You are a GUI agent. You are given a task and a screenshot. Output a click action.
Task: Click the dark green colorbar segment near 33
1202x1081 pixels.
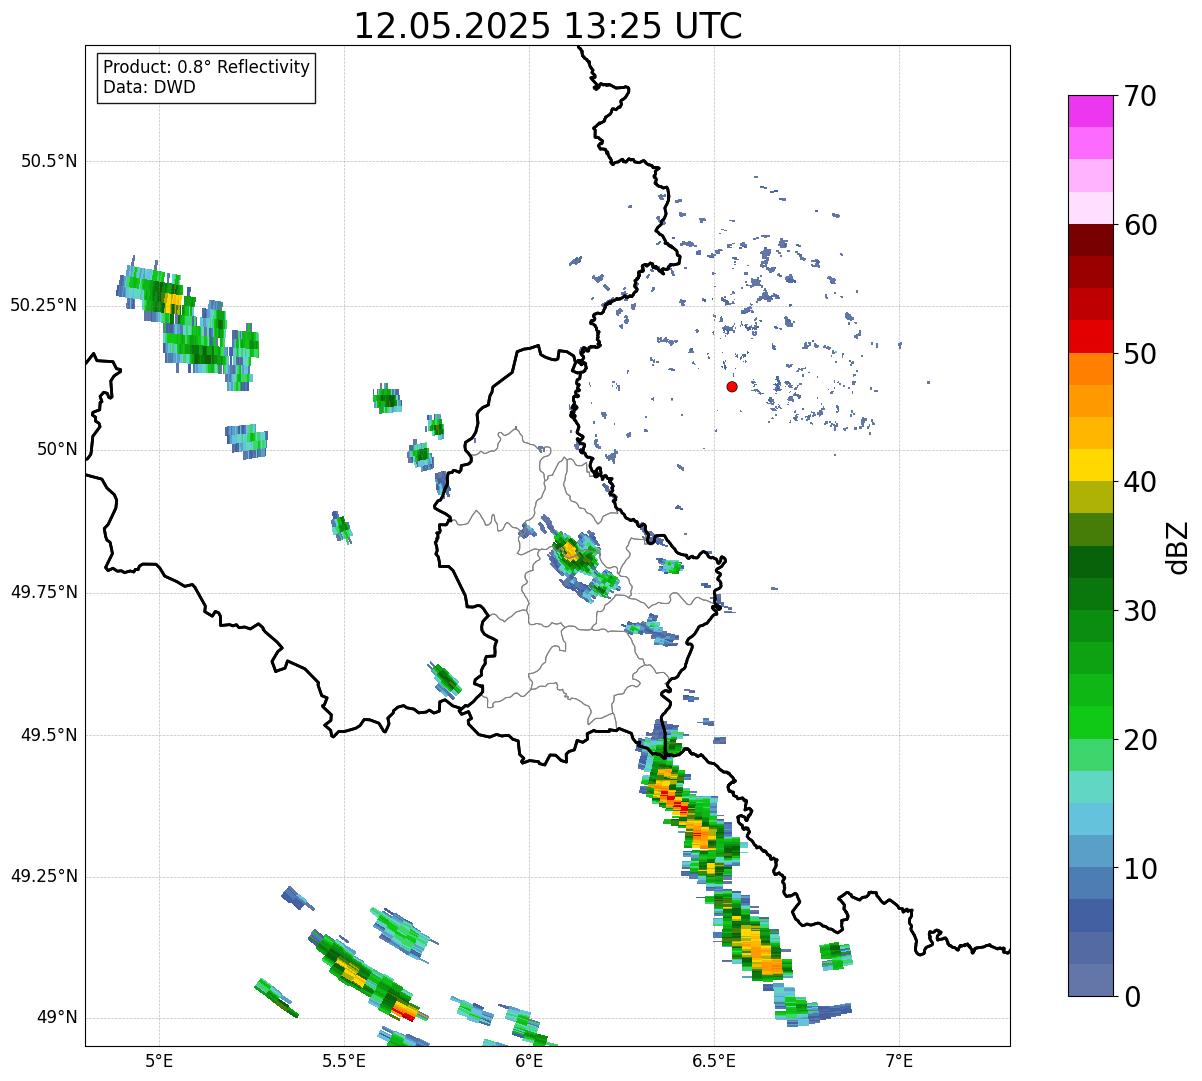click(x=1090, y=562)
